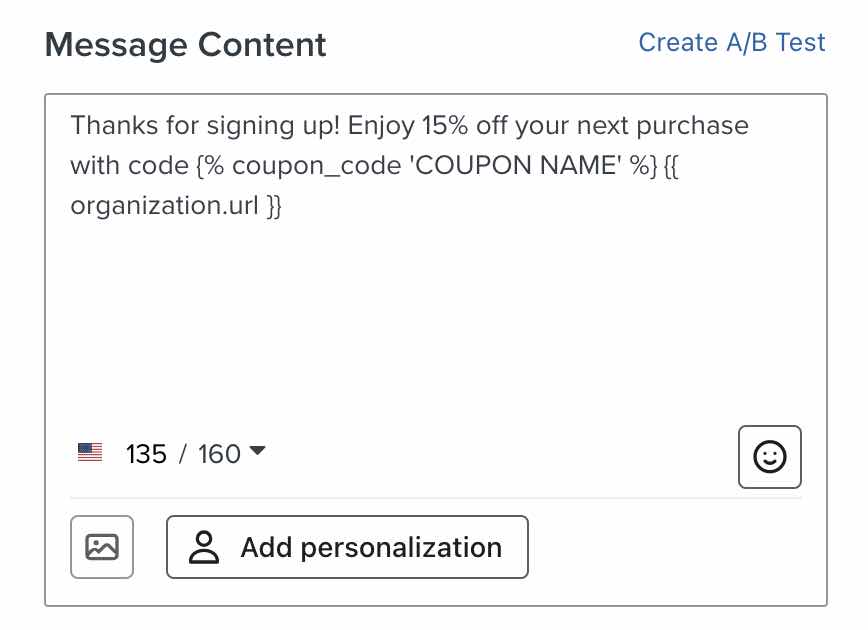Tap the emoji icon at bottom right of editor
This screenshot has height=630, width=868.
pyautogui.click(x=769, y=457)
